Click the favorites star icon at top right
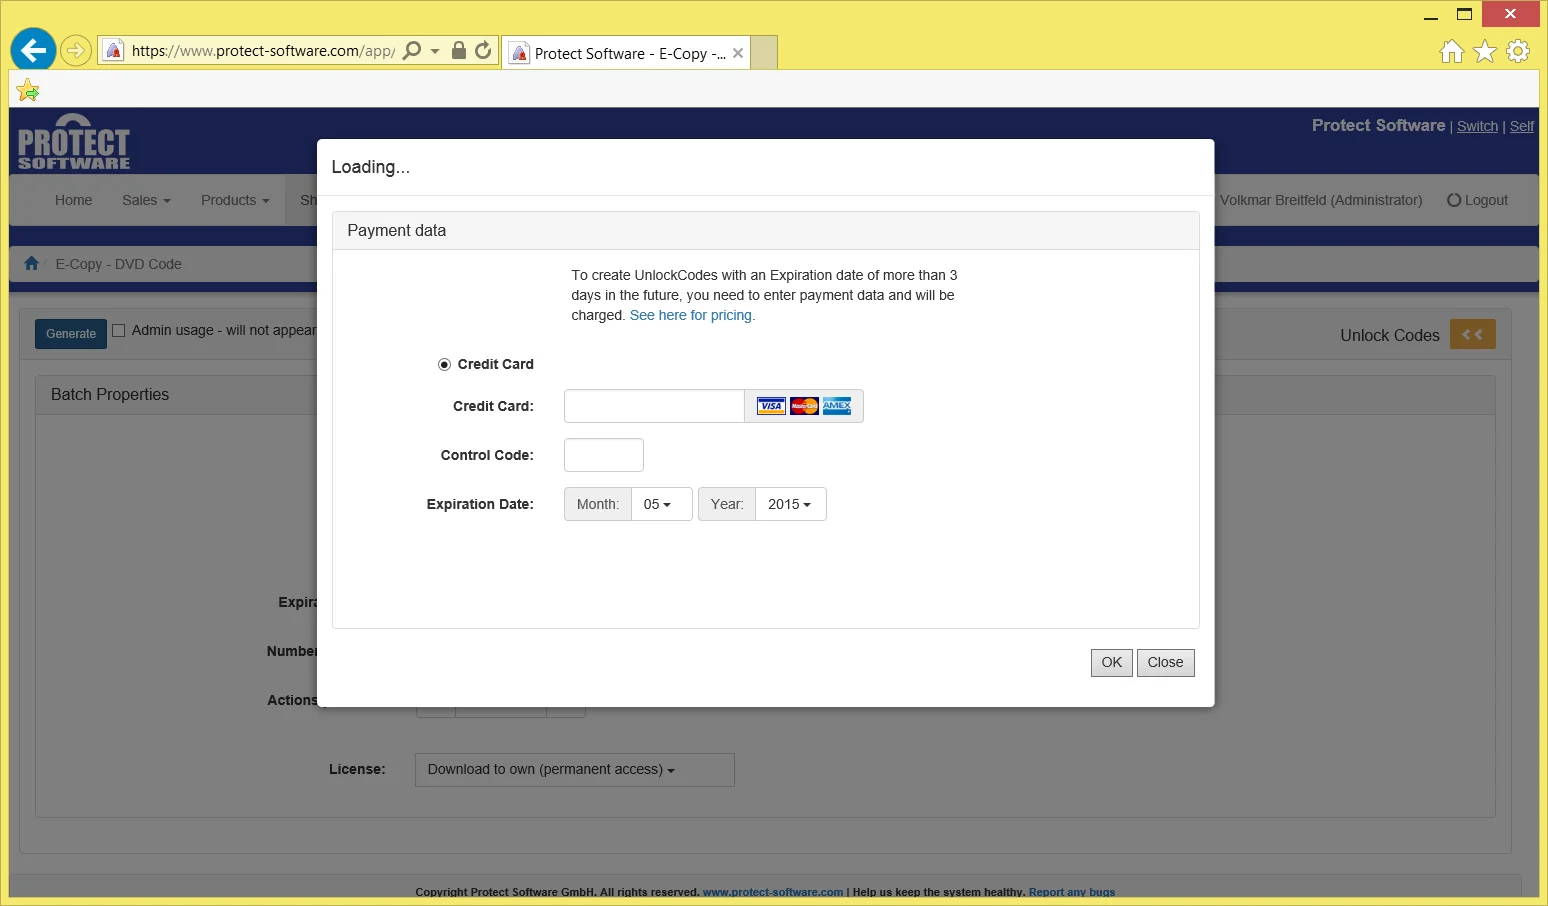The width and height of the screenshot is (1548, 906). 1485,51
